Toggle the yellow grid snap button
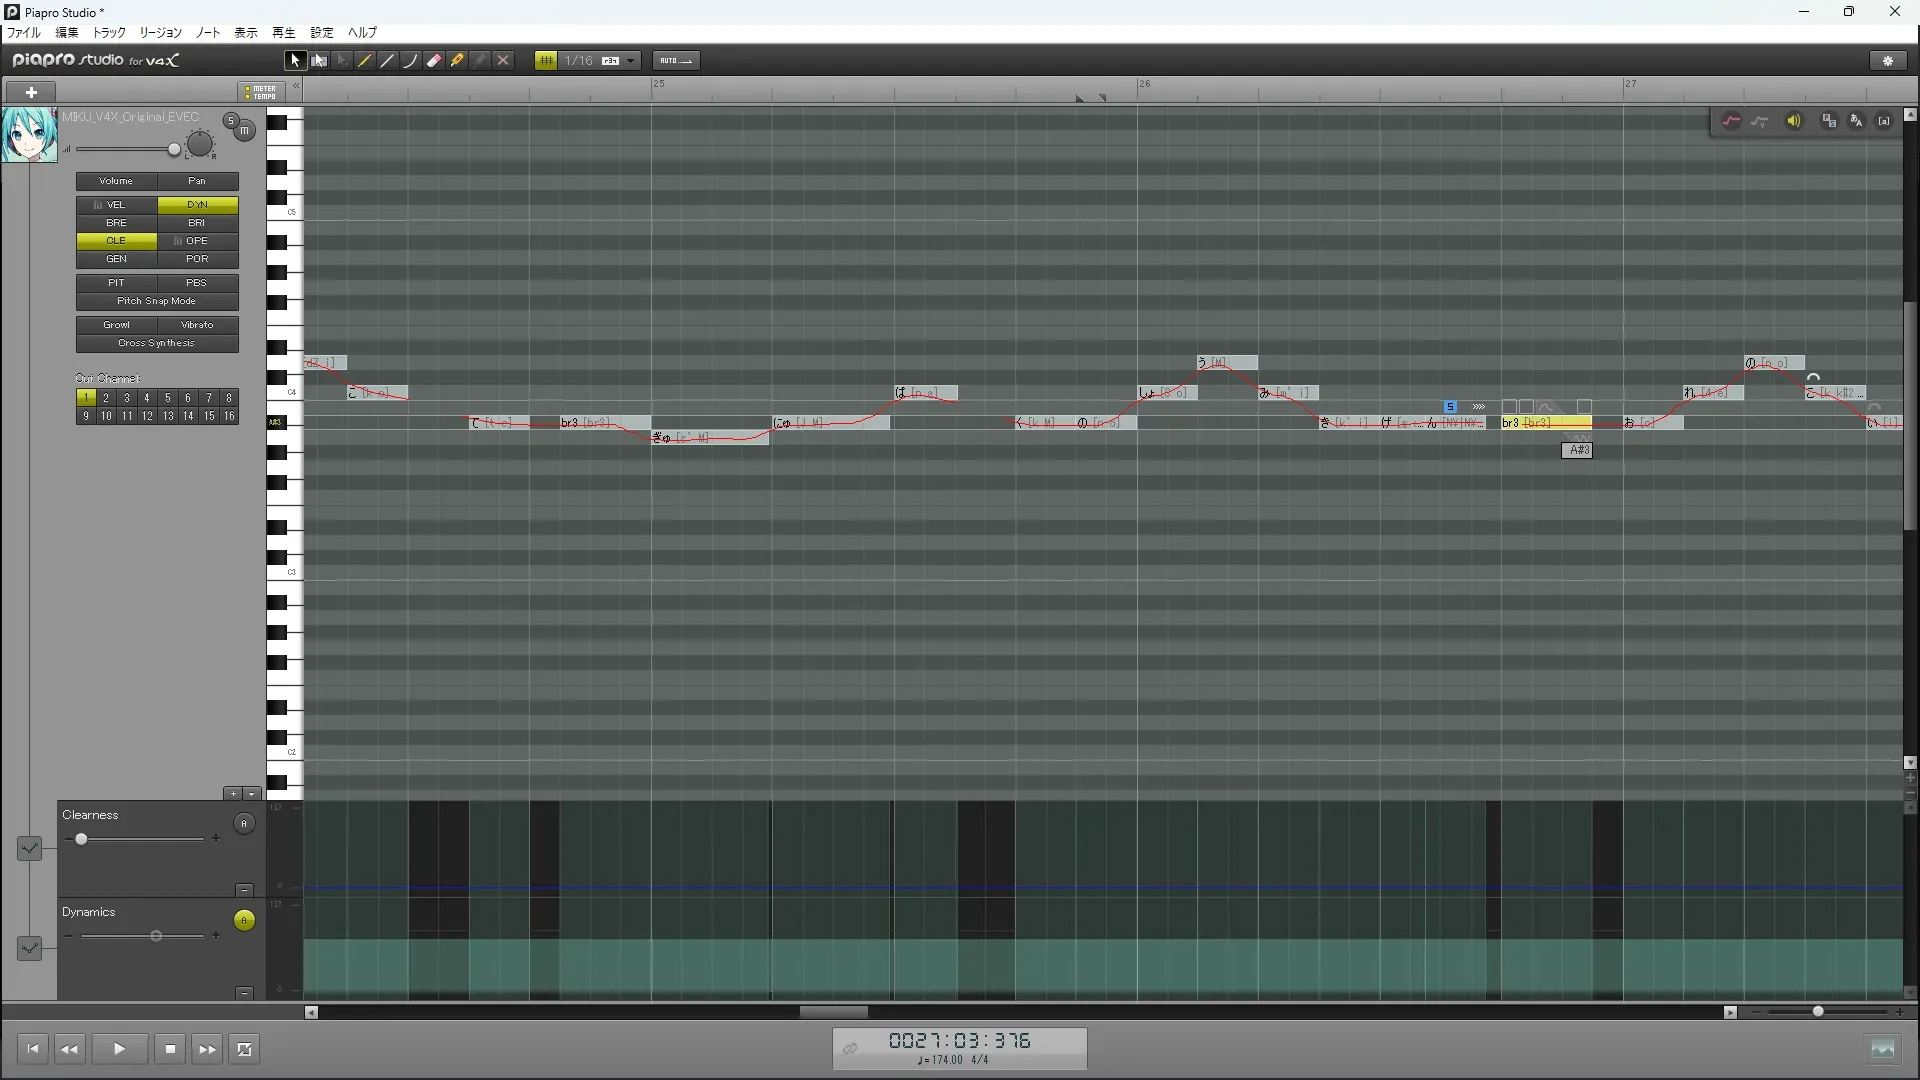1920x1080 pixels. 546,61
